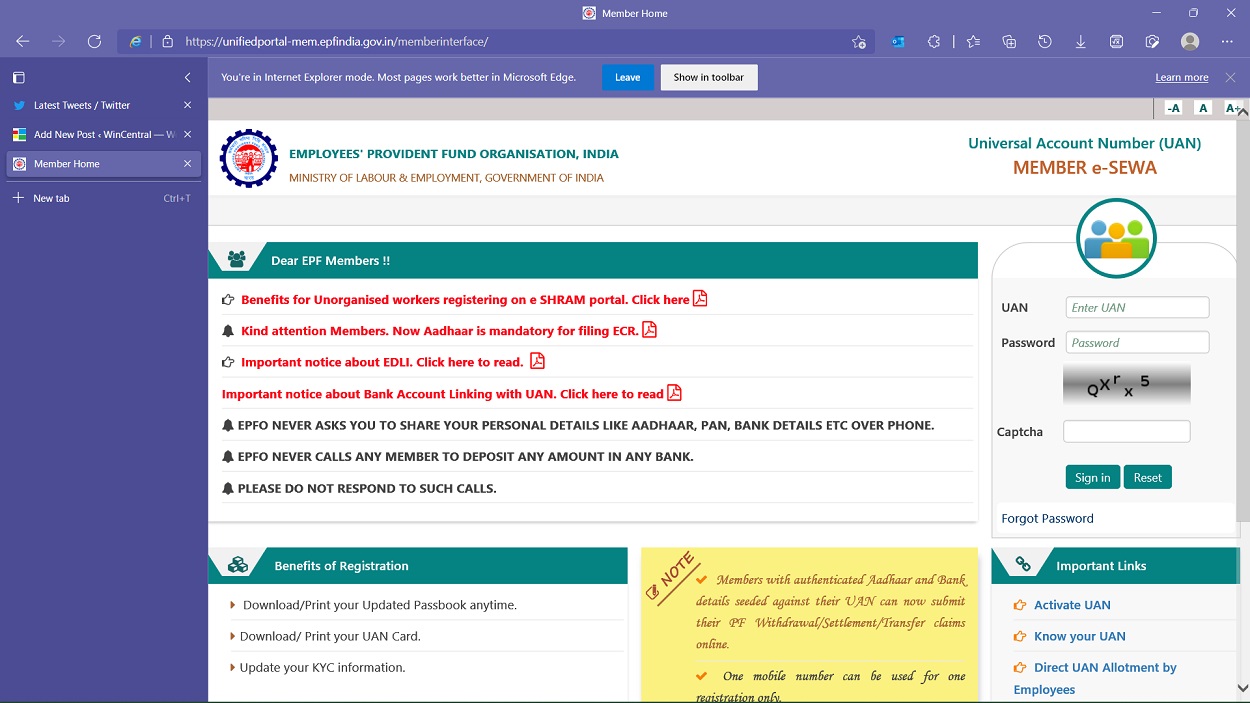Viewport: 1250px width, 703px height.
Task: Open the Extensions puzzle icon
Action: [x=934, y=42]
